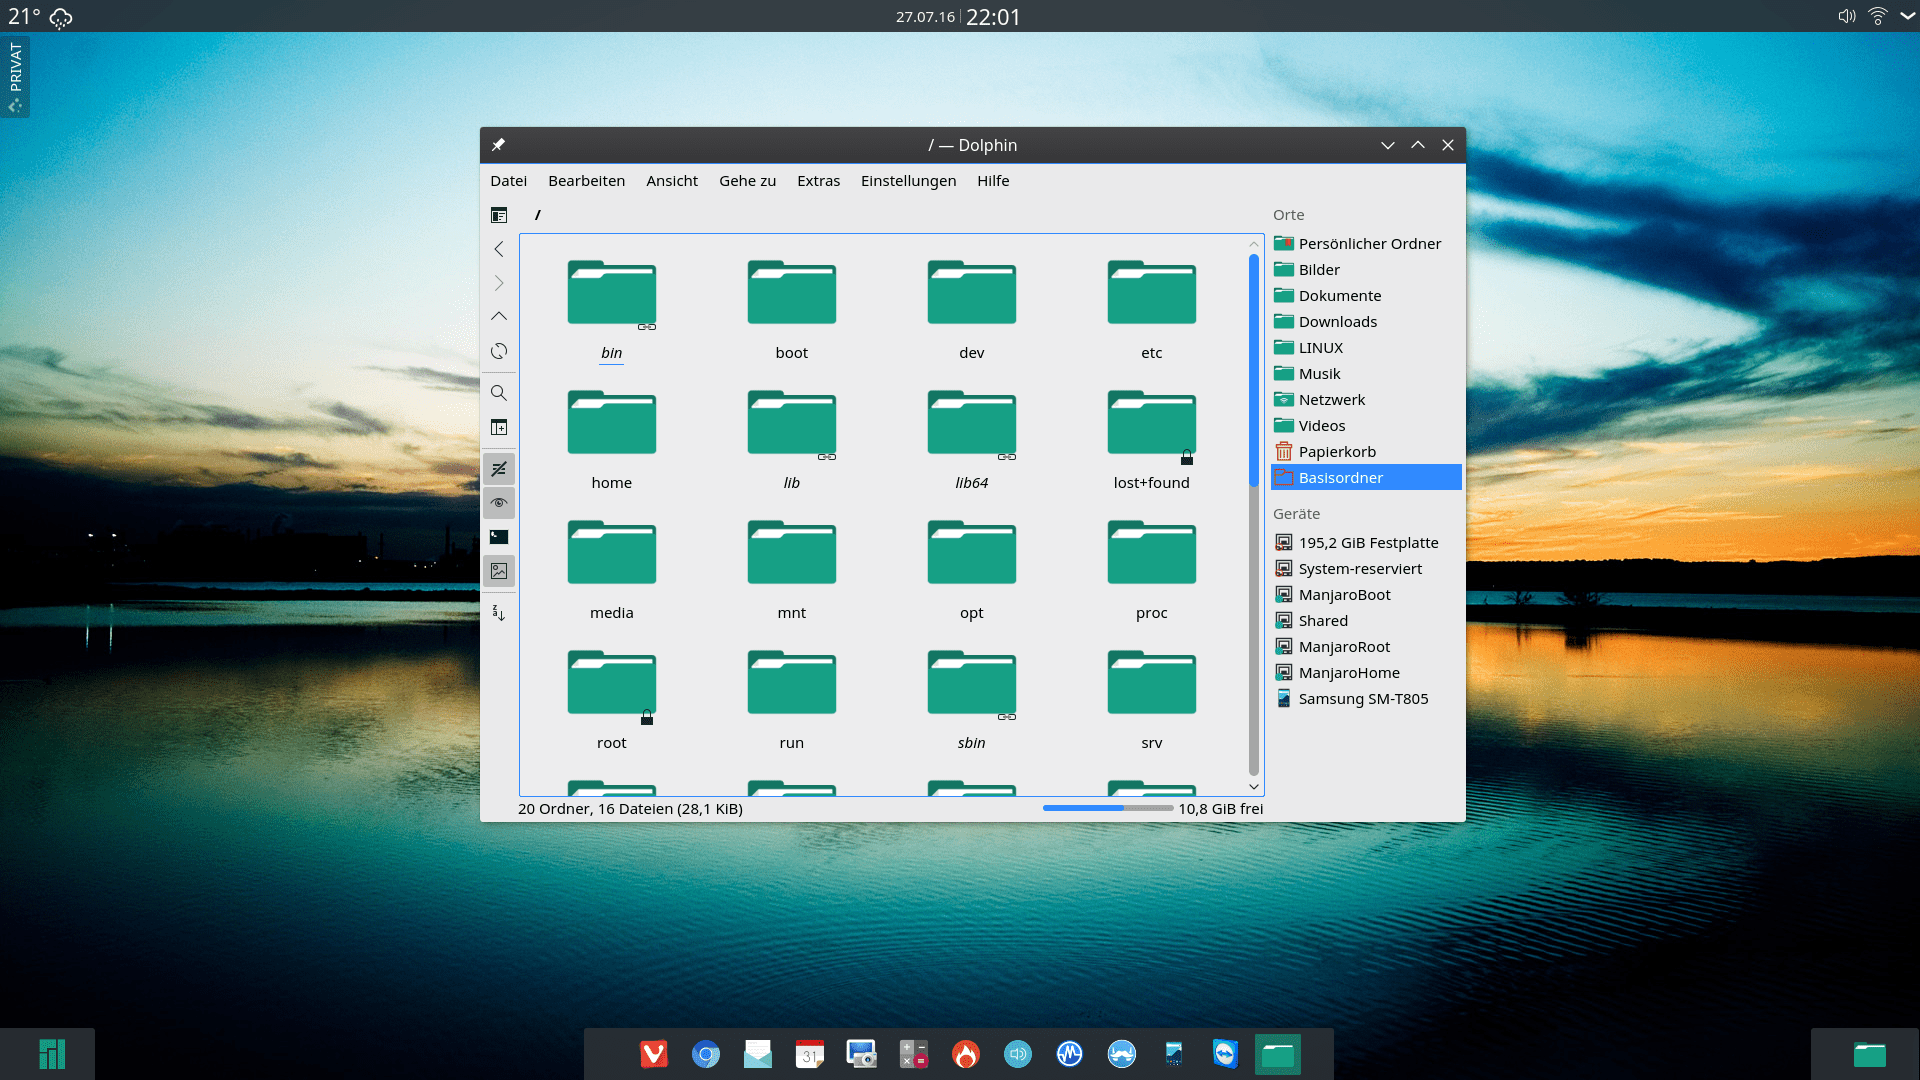The width and height of the screenshot is (1920, 1080).
Task: Open the search magnifier tool
Action: coord(499,393)
